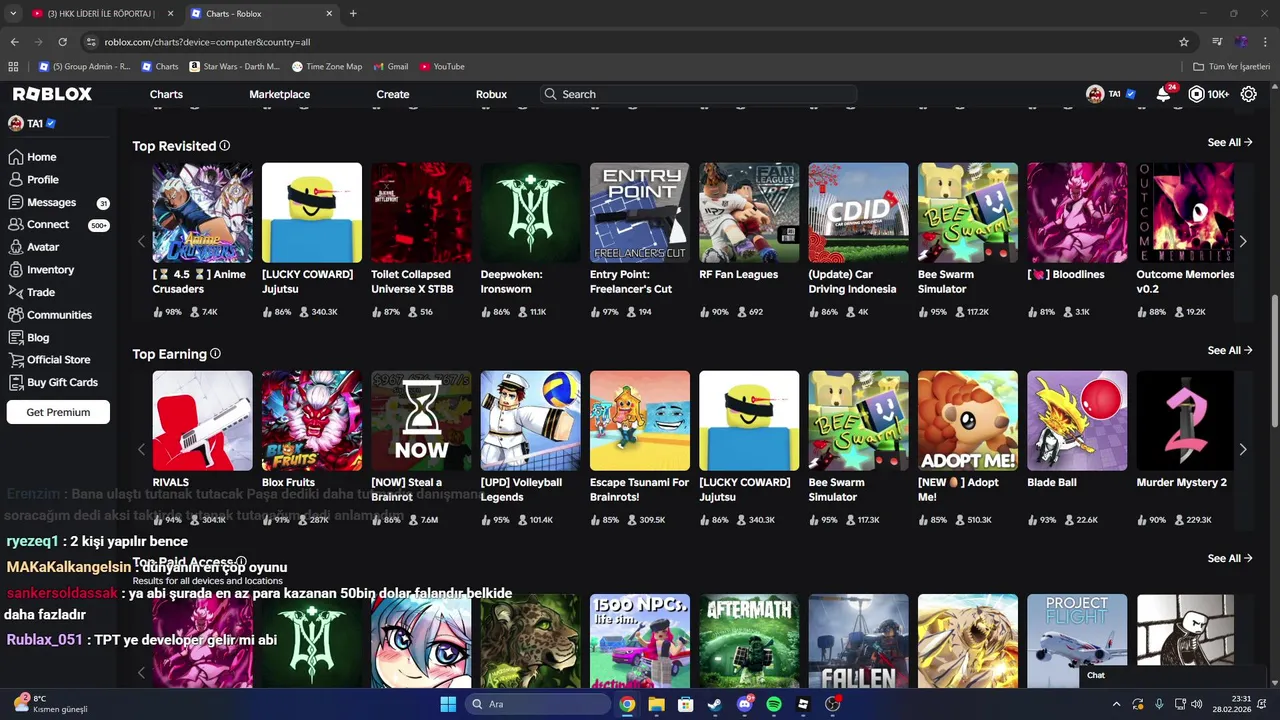1280x720 pixels.
Task: Open Entry Point: Freelancer's Cut thumbnail
Action: (640, 213)
